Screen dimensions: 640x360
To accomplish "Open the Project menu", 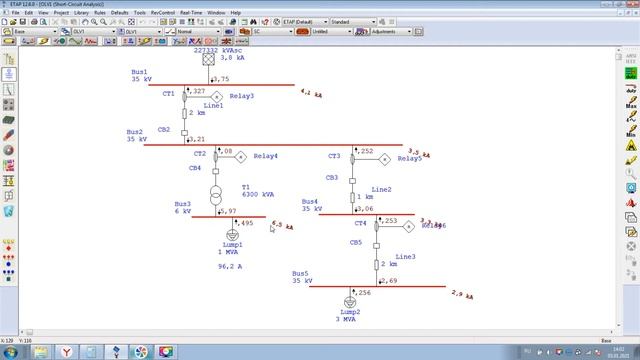I will point(61,13).
